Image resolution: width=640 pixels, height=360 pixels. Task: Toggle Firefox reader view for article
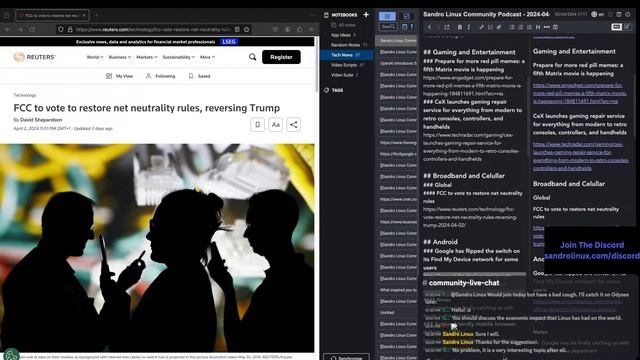[237, 29]
